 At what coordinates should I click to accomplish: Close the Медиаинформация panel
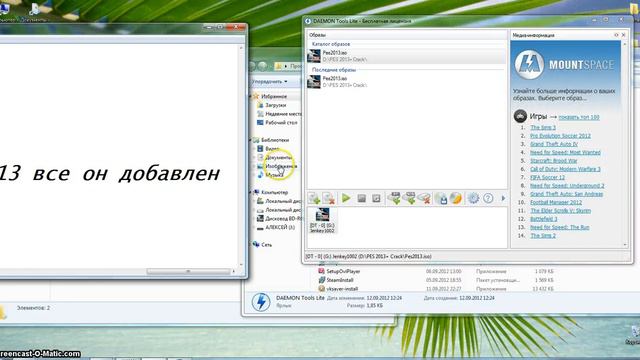coord(623,35)
